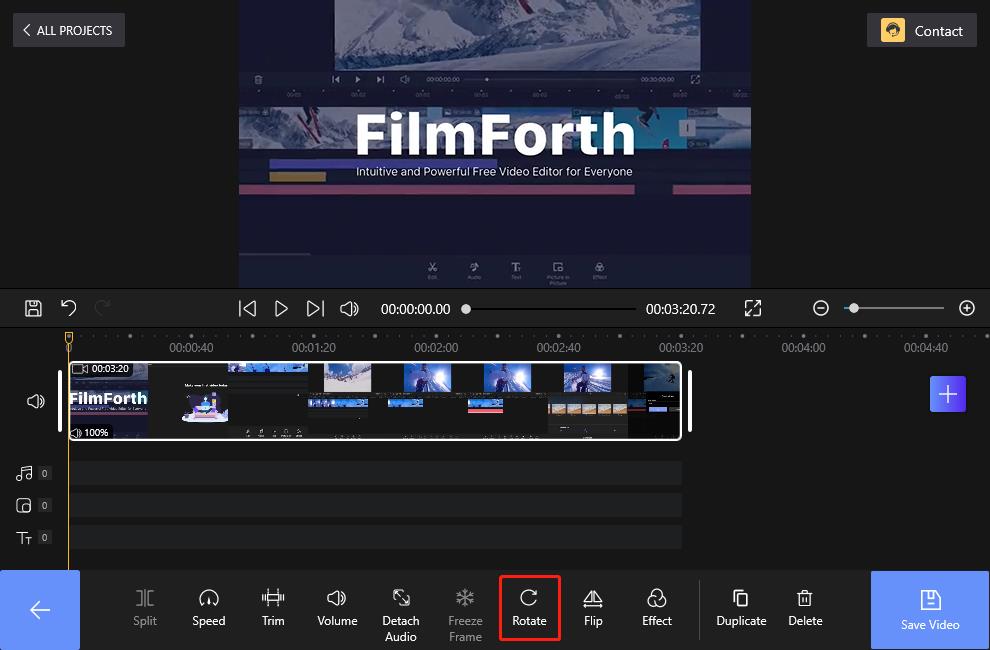
Task: Select the Split tool
Action: (145, 608)
